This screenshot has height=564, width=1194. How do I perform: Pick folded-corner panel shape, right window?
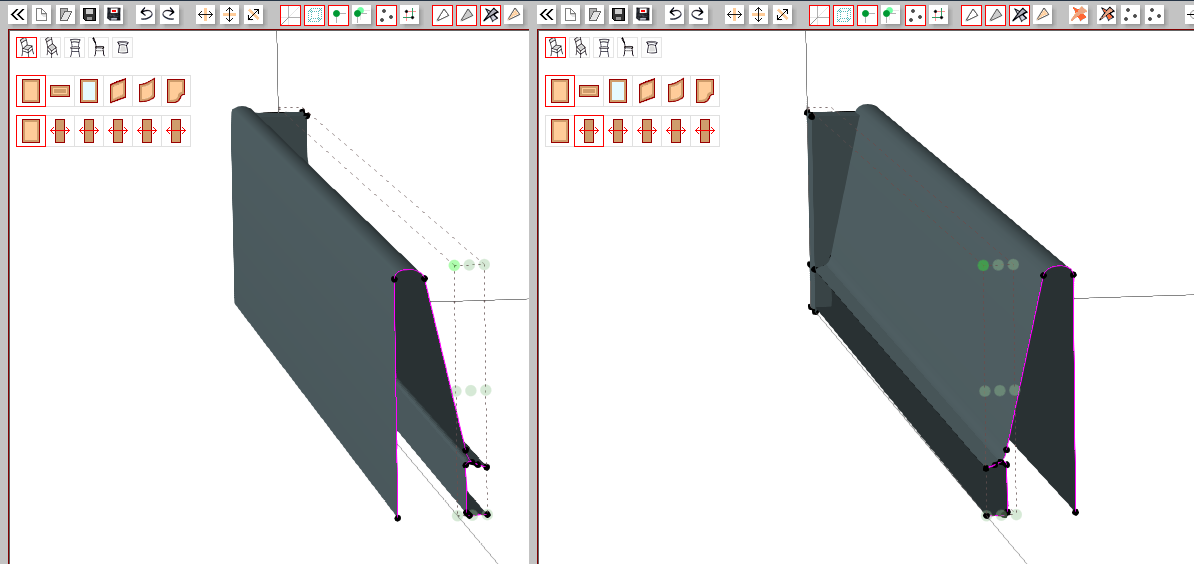(705, 91)
